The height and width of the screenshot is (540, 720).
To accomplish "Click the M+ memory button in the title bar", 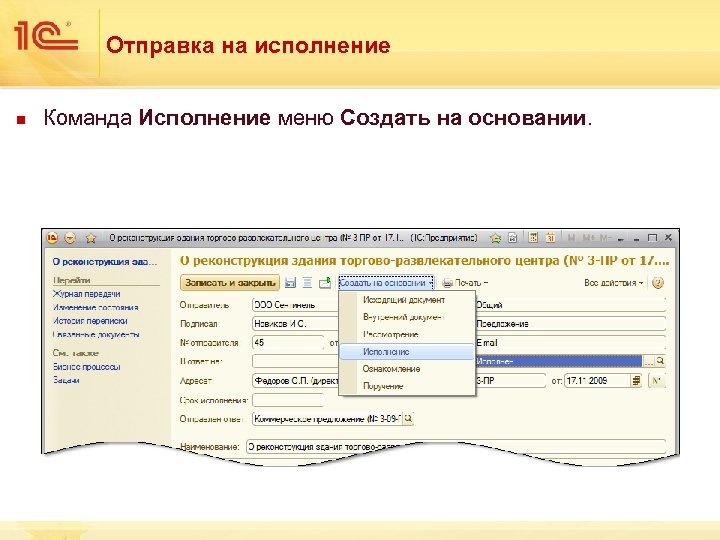I will [588, 238].
